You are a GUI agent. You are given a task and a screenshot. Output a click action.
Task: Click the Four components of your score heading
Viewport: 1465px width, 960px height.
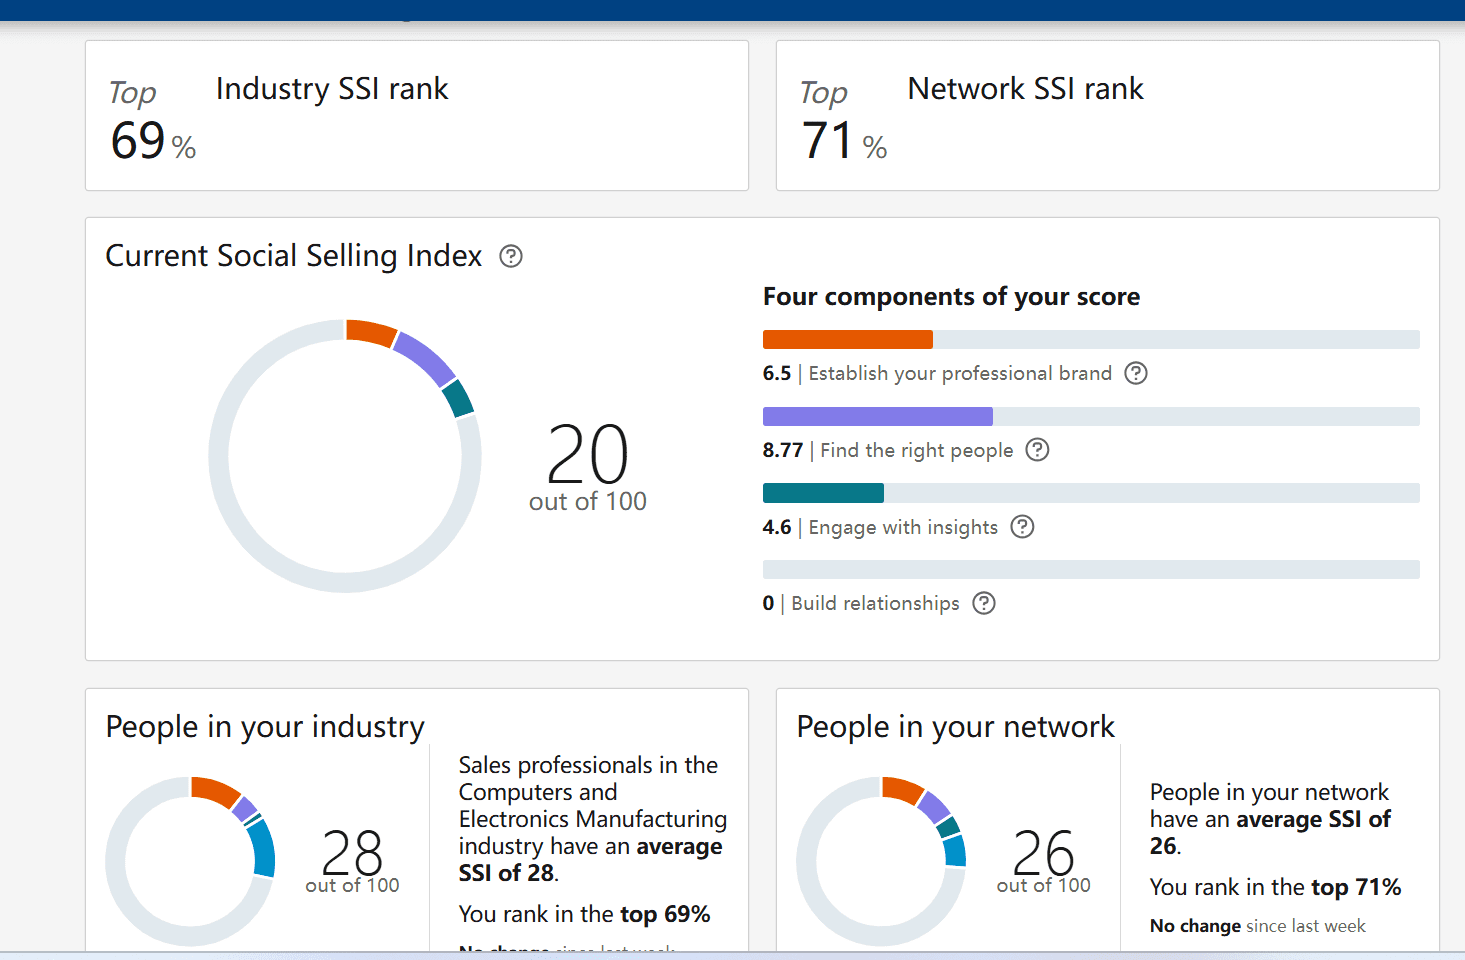point(951,297)
